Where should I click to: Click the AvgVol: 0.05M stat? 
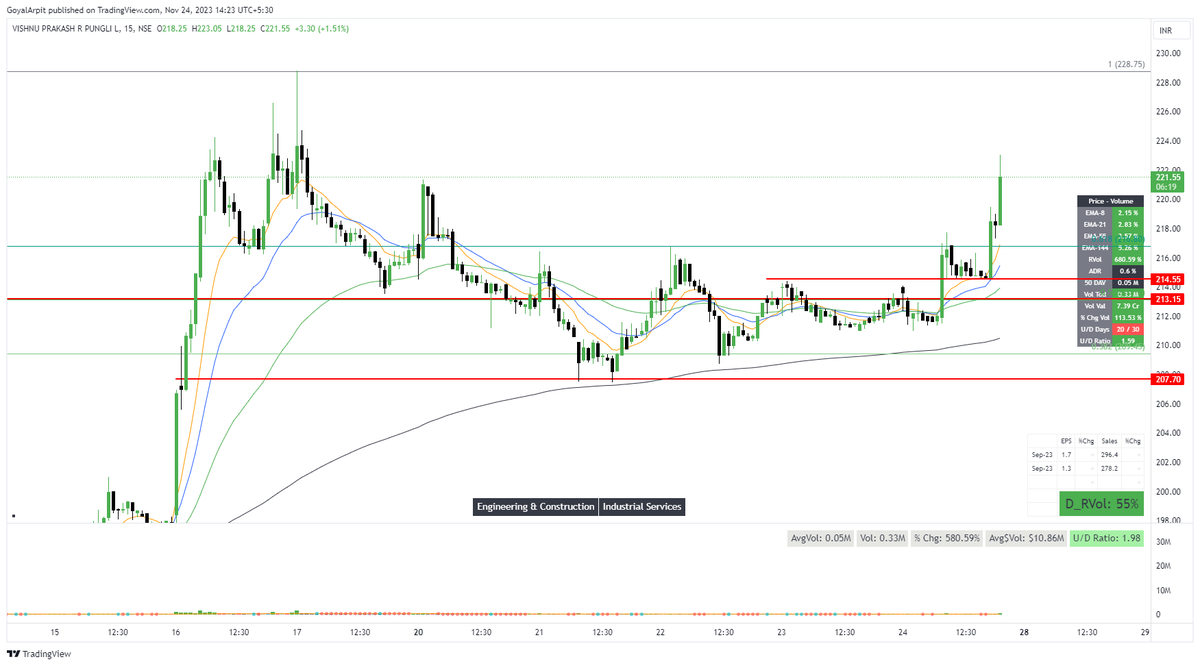tap(821, 538)
